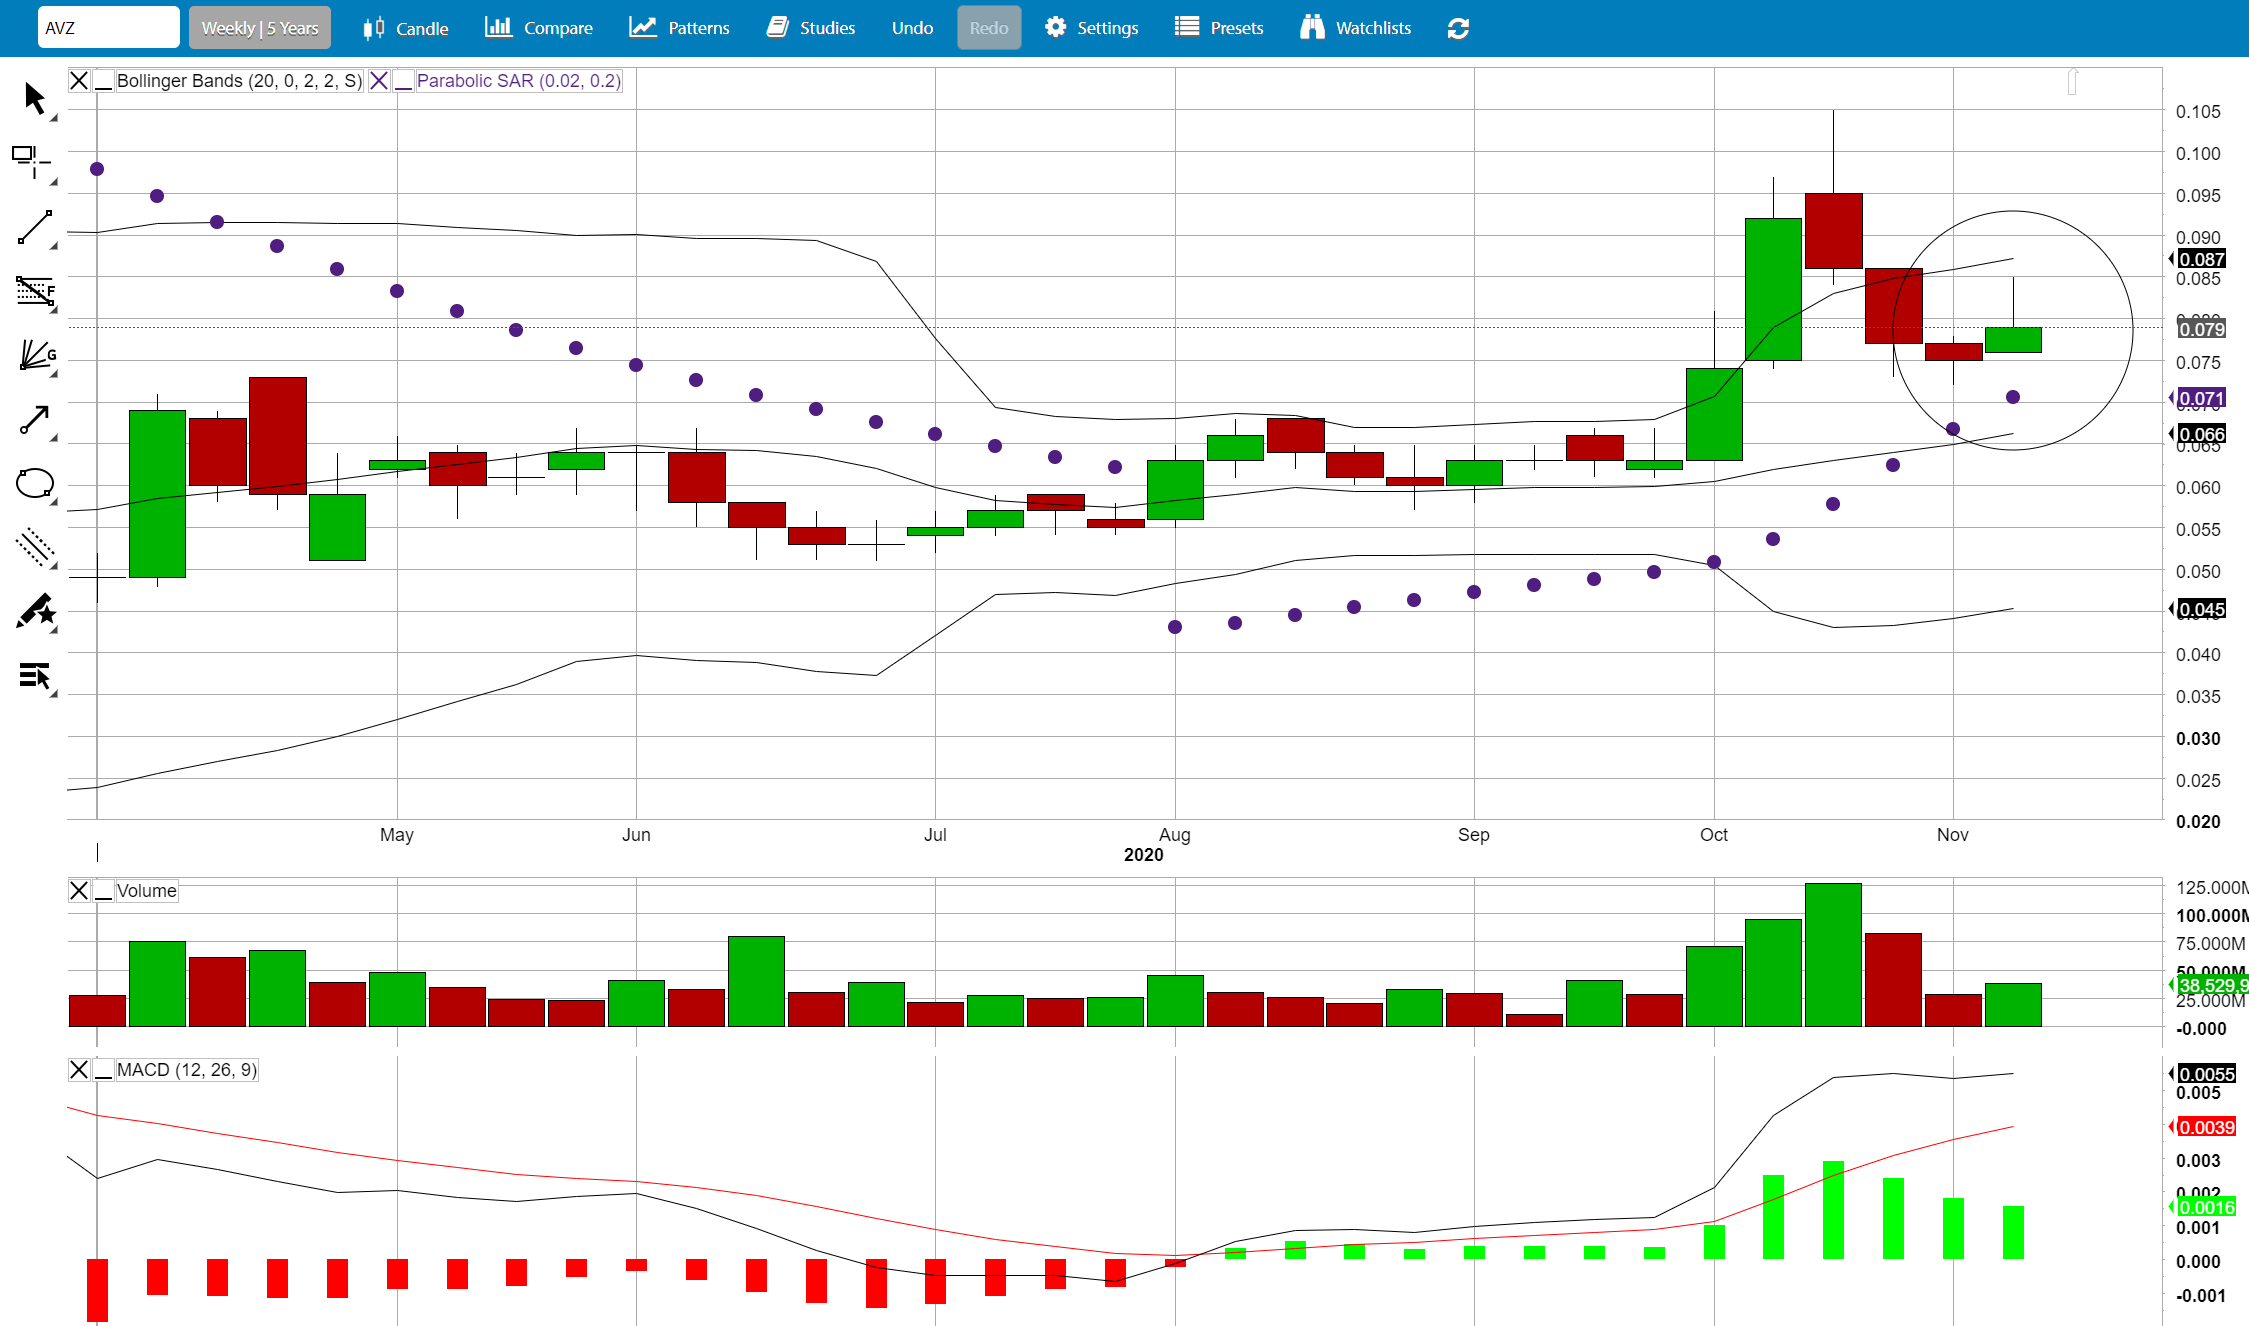Click the refresh chart icon
This screenshot has width=2249, height=1326.
[x=1458, y=28]
